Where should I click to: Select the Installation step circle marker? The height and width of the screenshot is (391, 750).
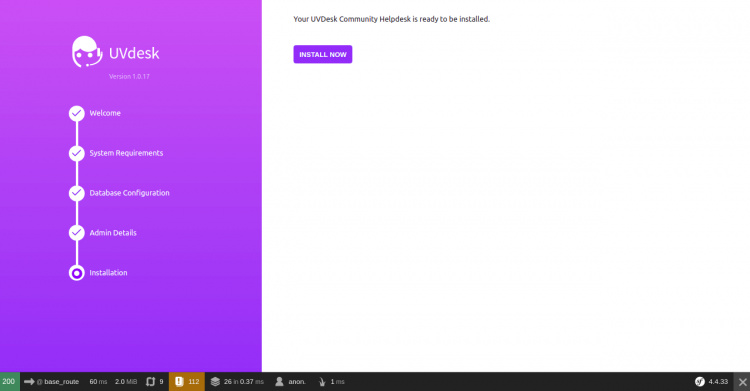[x=77, y=273]
